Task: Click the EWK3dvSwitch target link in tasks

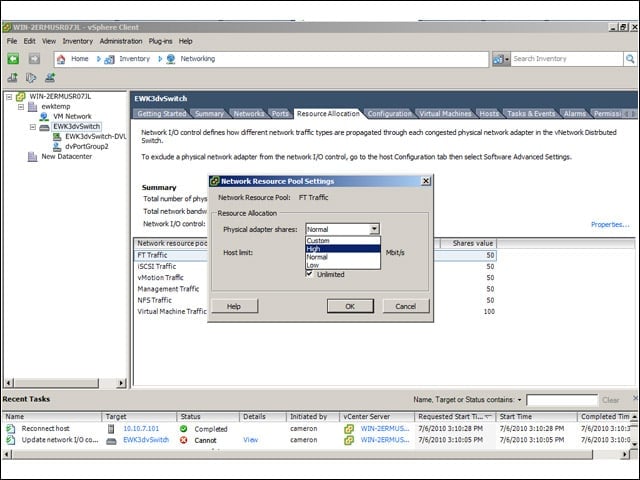Action: (x=146, y=440)
